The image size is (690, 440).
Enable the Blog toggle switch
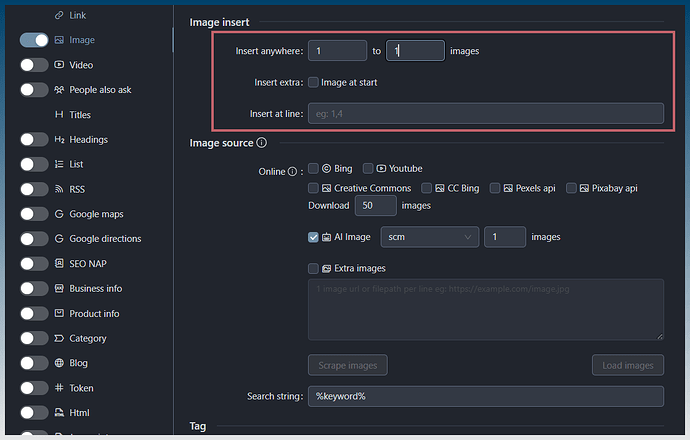click(34, 363)
